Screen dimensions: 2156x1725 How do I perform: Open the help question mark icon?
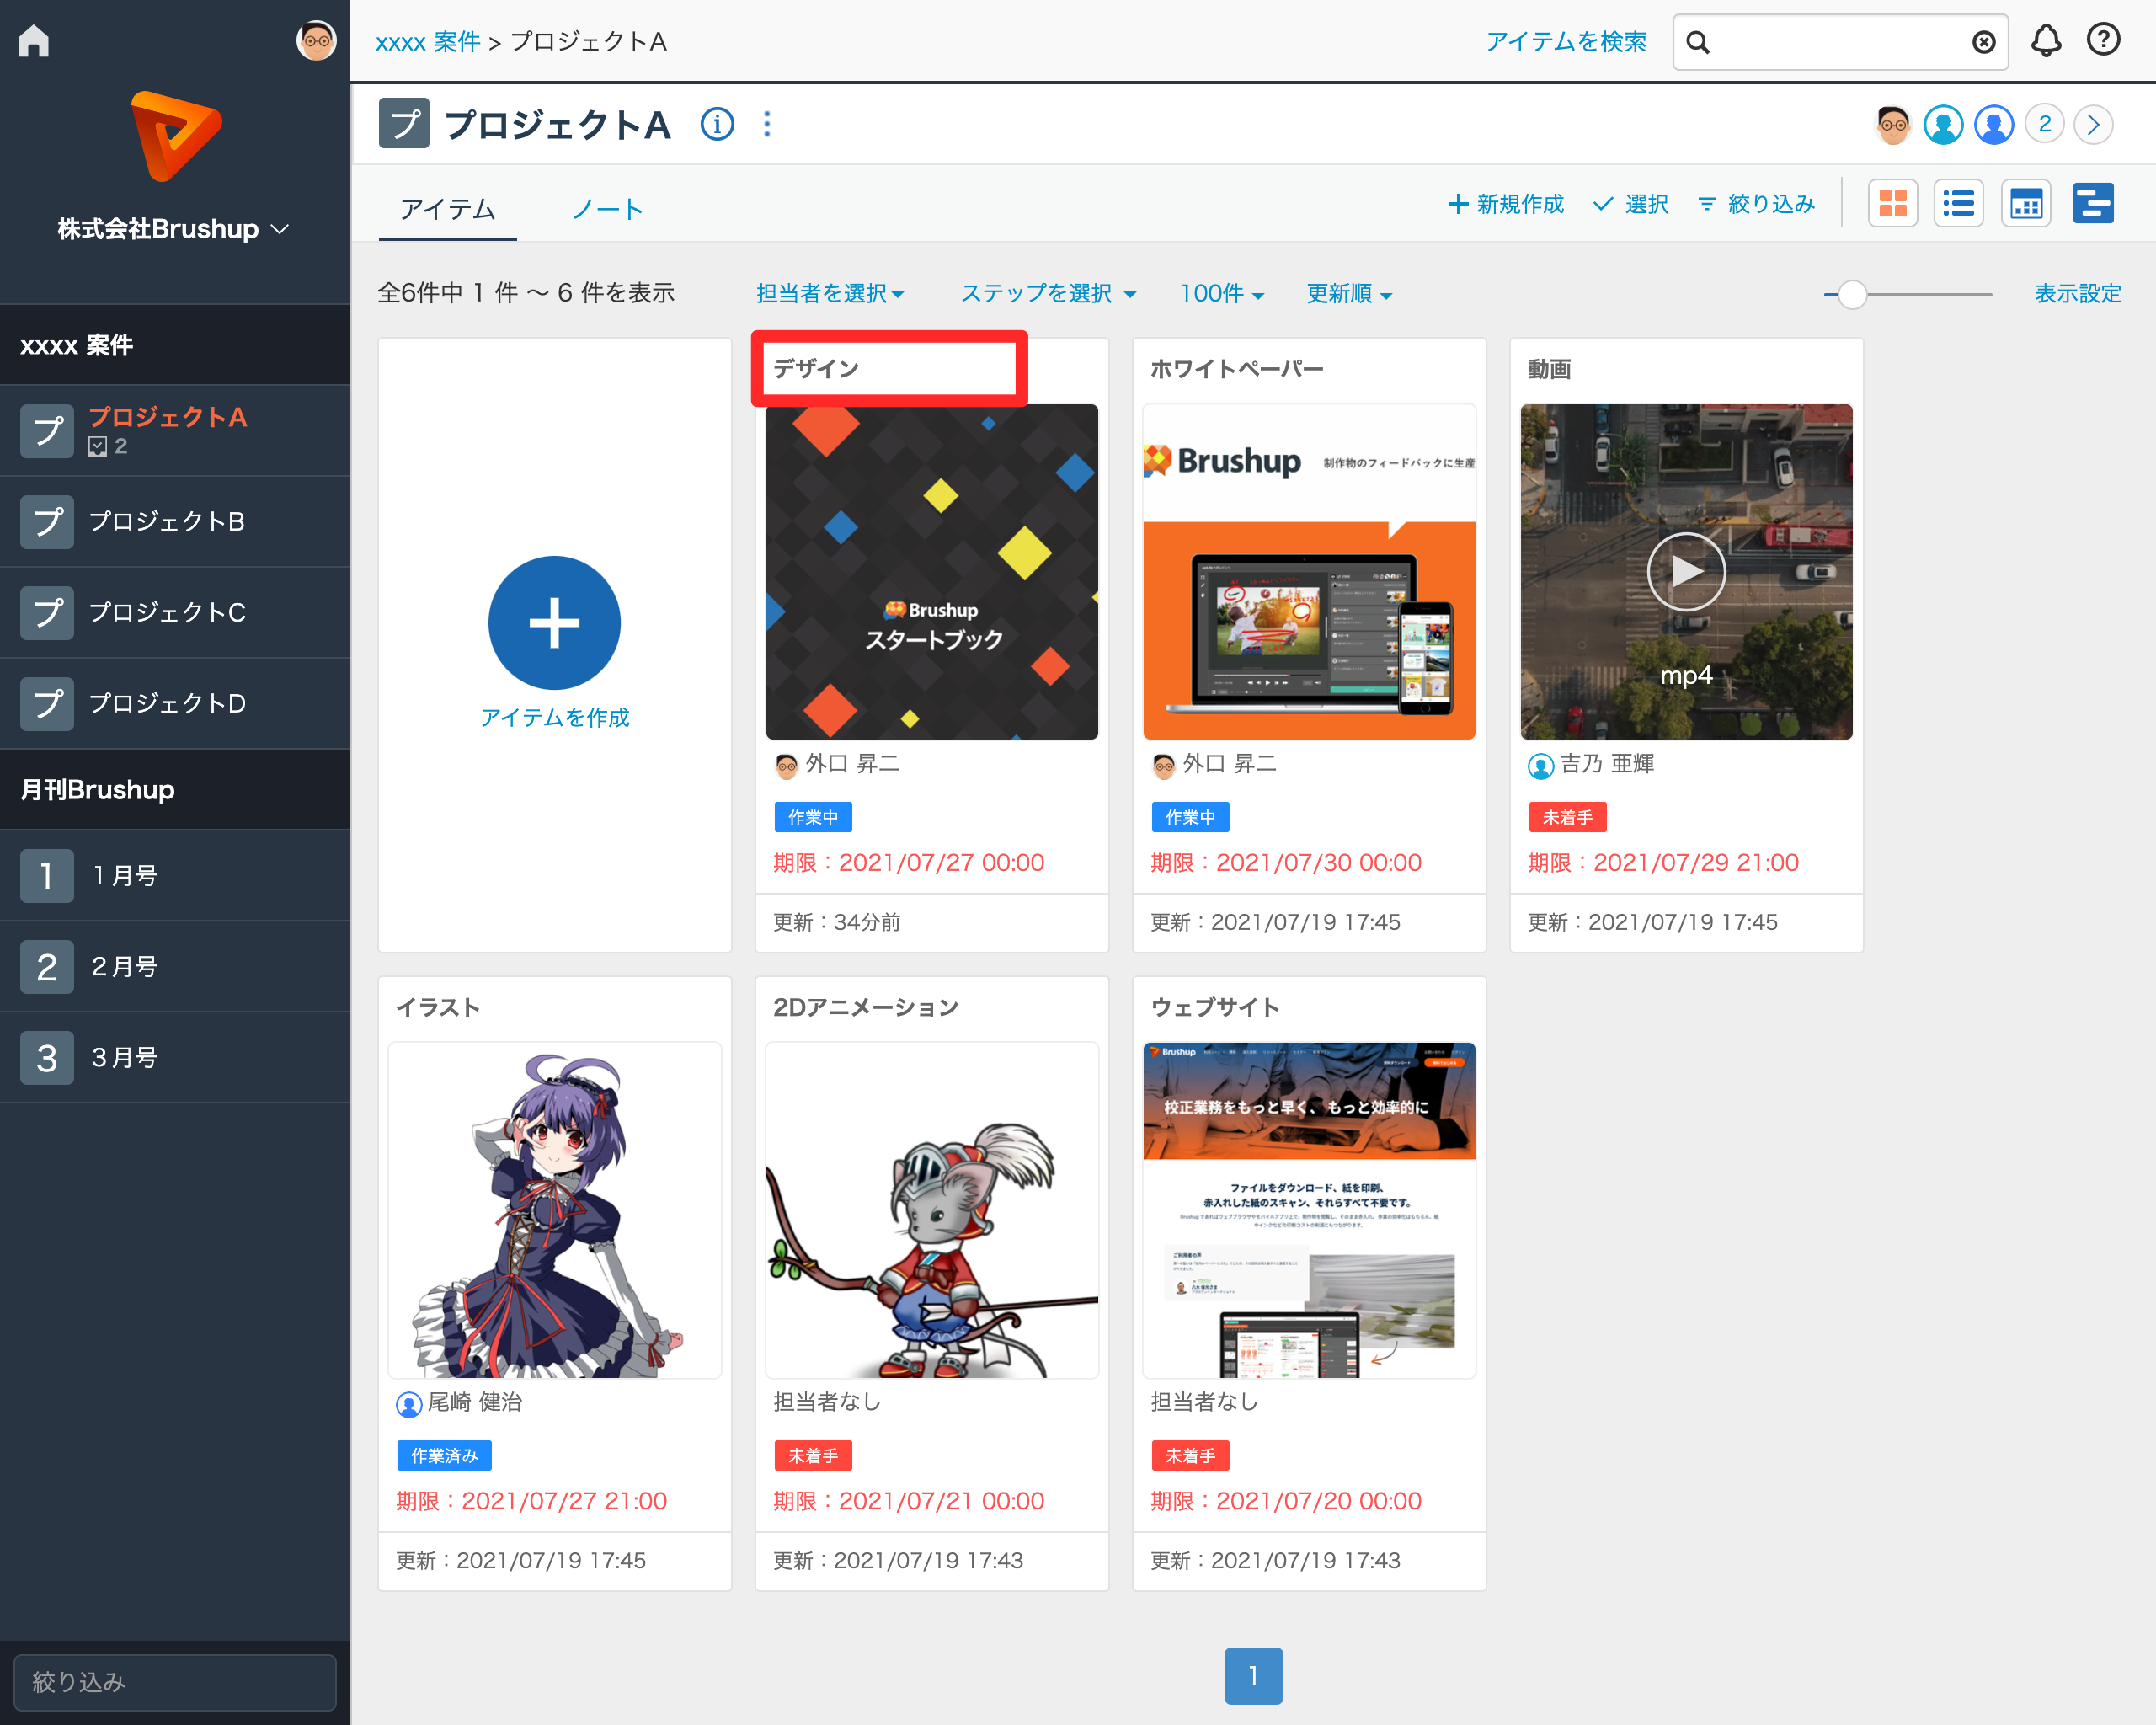(x=2102, y=41)
